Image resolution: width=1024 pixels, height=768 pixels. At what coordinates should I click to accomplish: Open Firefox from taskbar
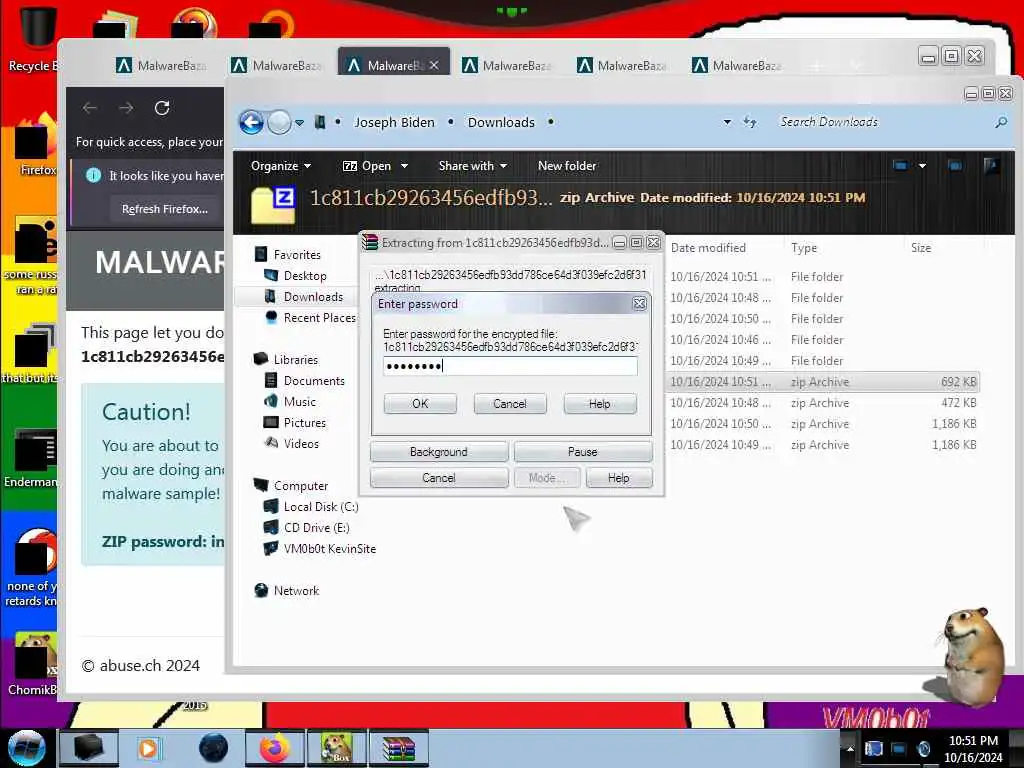click(x=274, y=748)
